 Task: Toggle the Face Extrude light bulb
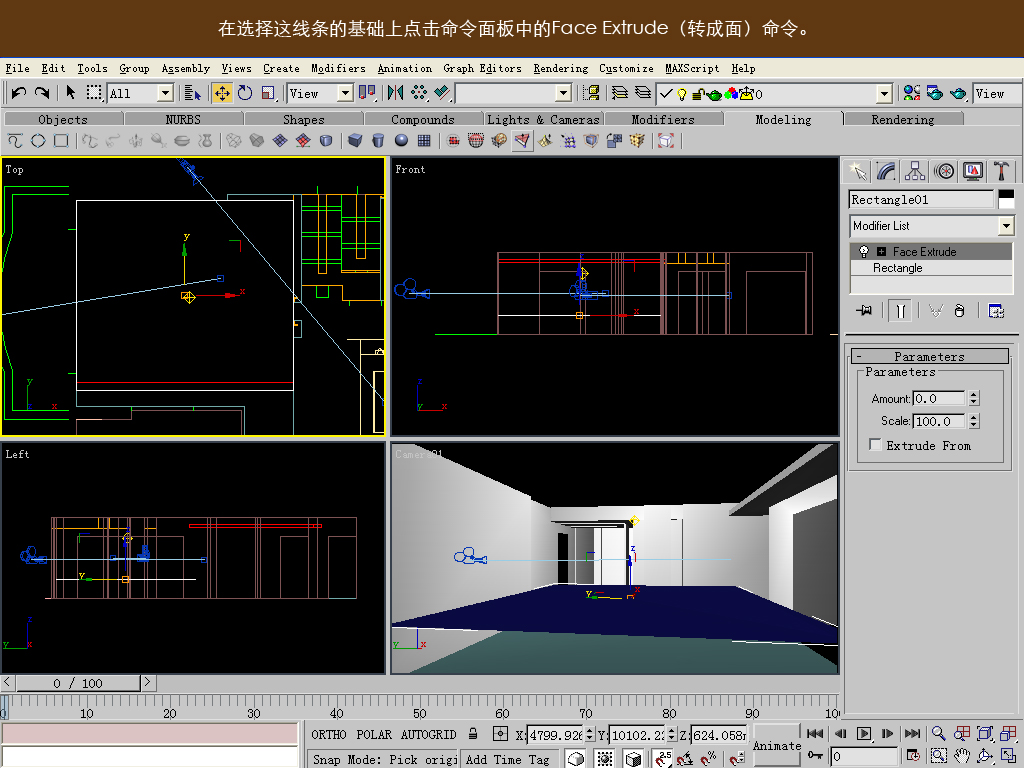(x=864, y=251)
